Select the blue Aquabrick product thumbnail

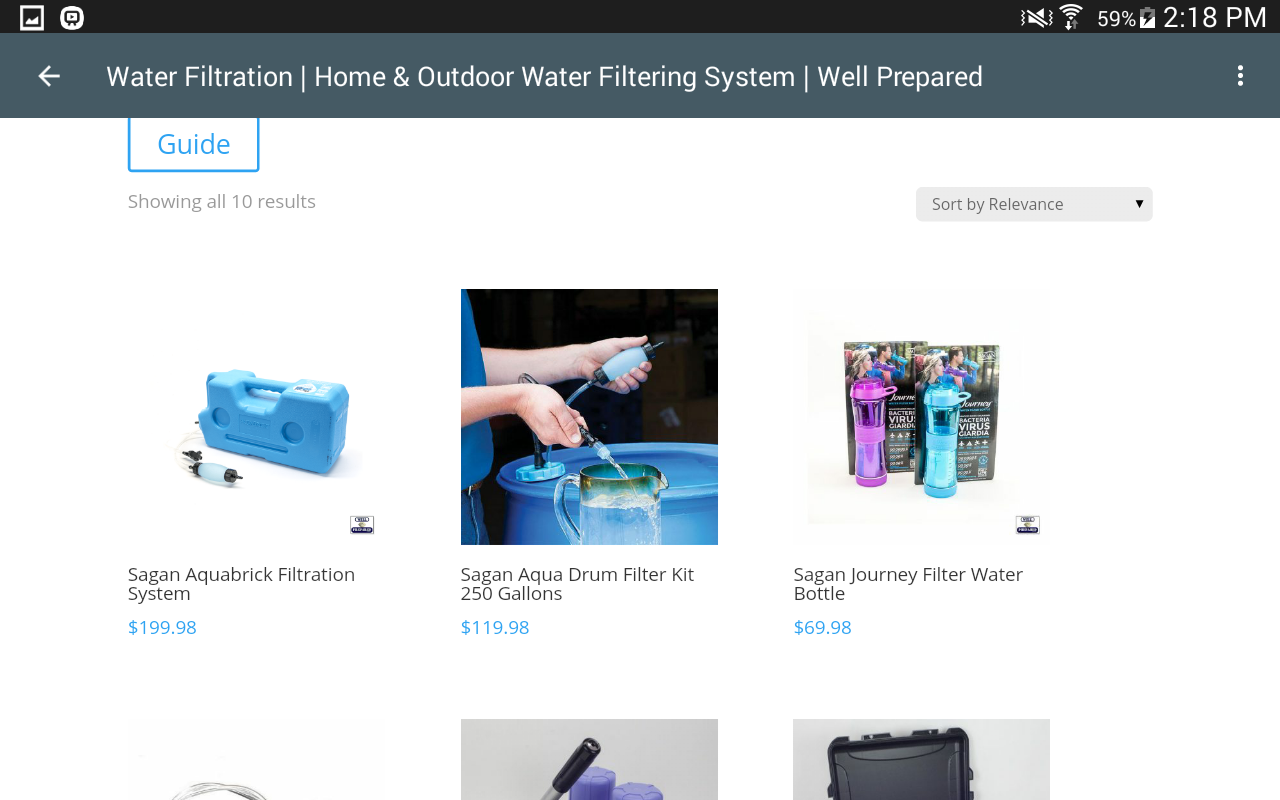pyautogui.click(x=256, y=417)
